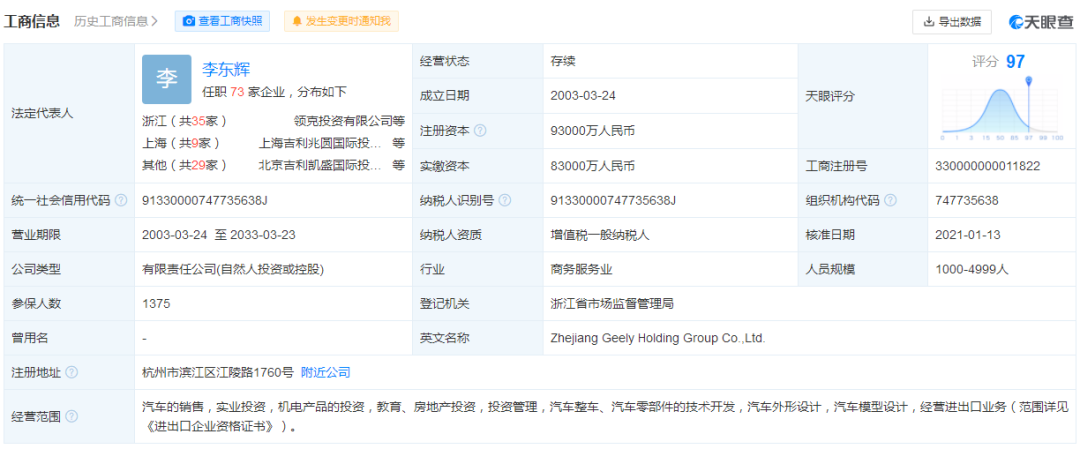Click help icon next to 注册地址
The height and width of the screenshot is (449, 1080).
(x=72, y=373)
